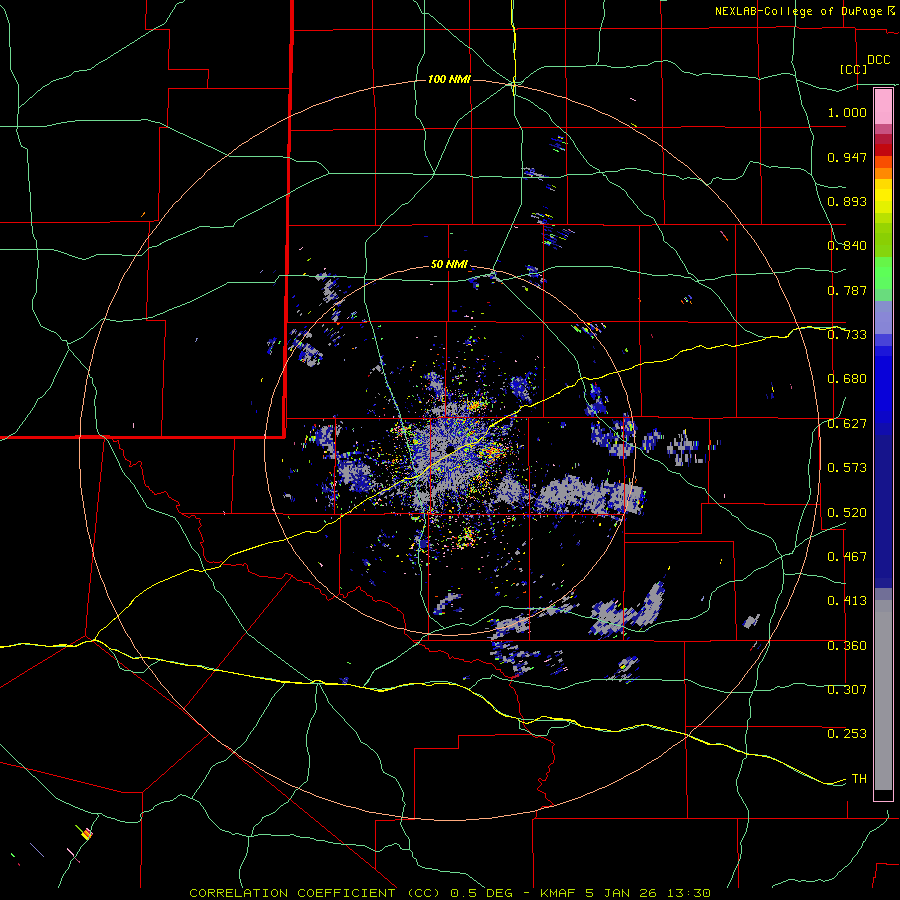
Task: Click the [CC] legend label
Action: 854,69
